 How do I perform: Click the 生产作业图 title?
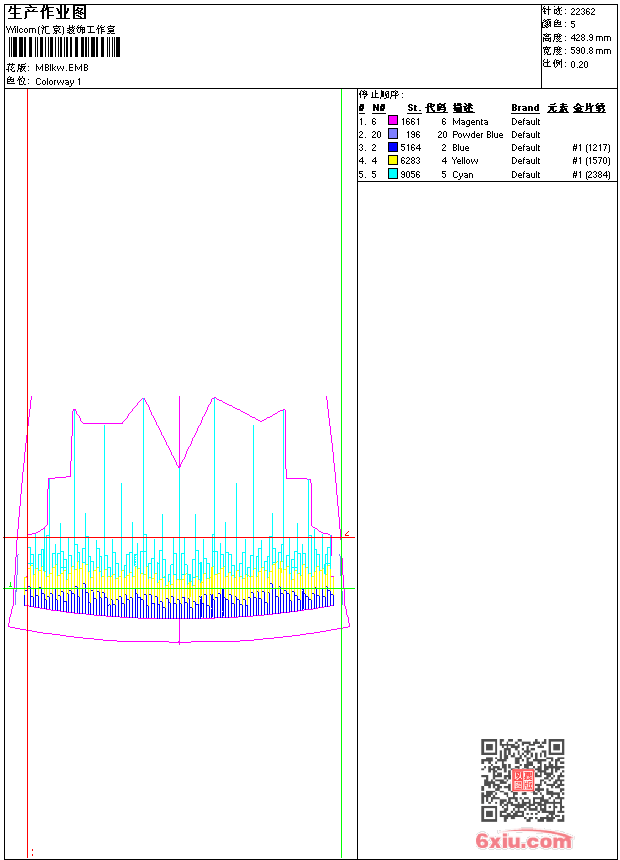47,12
